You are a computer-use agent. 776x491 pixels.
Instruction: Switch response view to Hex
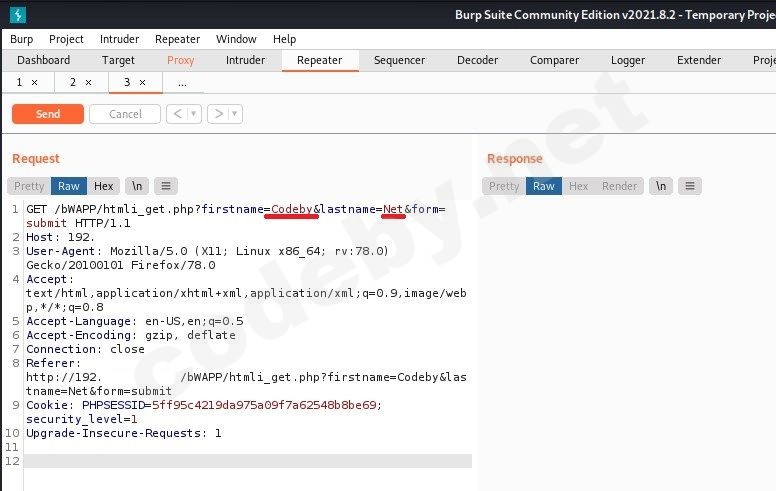578,186
